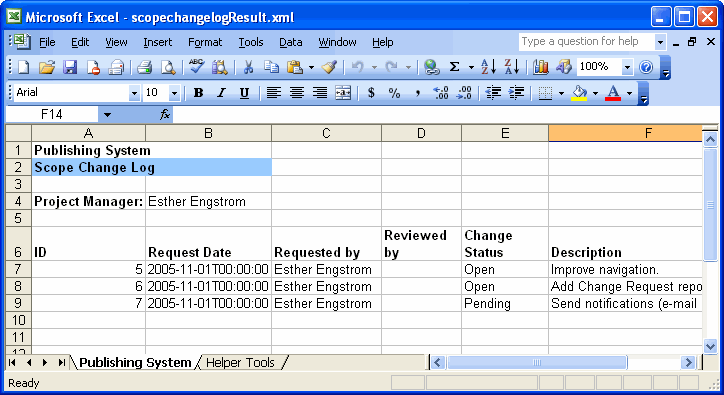Select column C header
This screenshot has width=724, height=395.
click(326, 133)
